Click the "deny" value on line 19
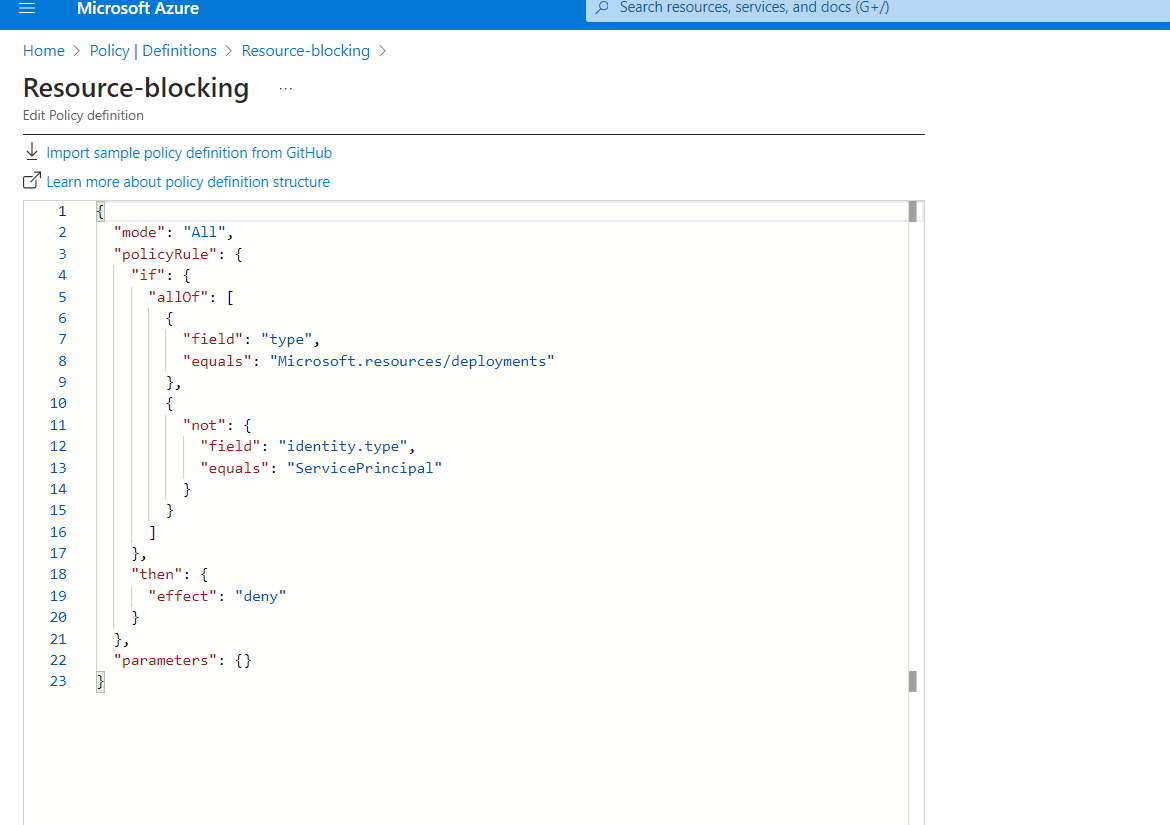The image size is (1170, 825). tap(260, 596)
